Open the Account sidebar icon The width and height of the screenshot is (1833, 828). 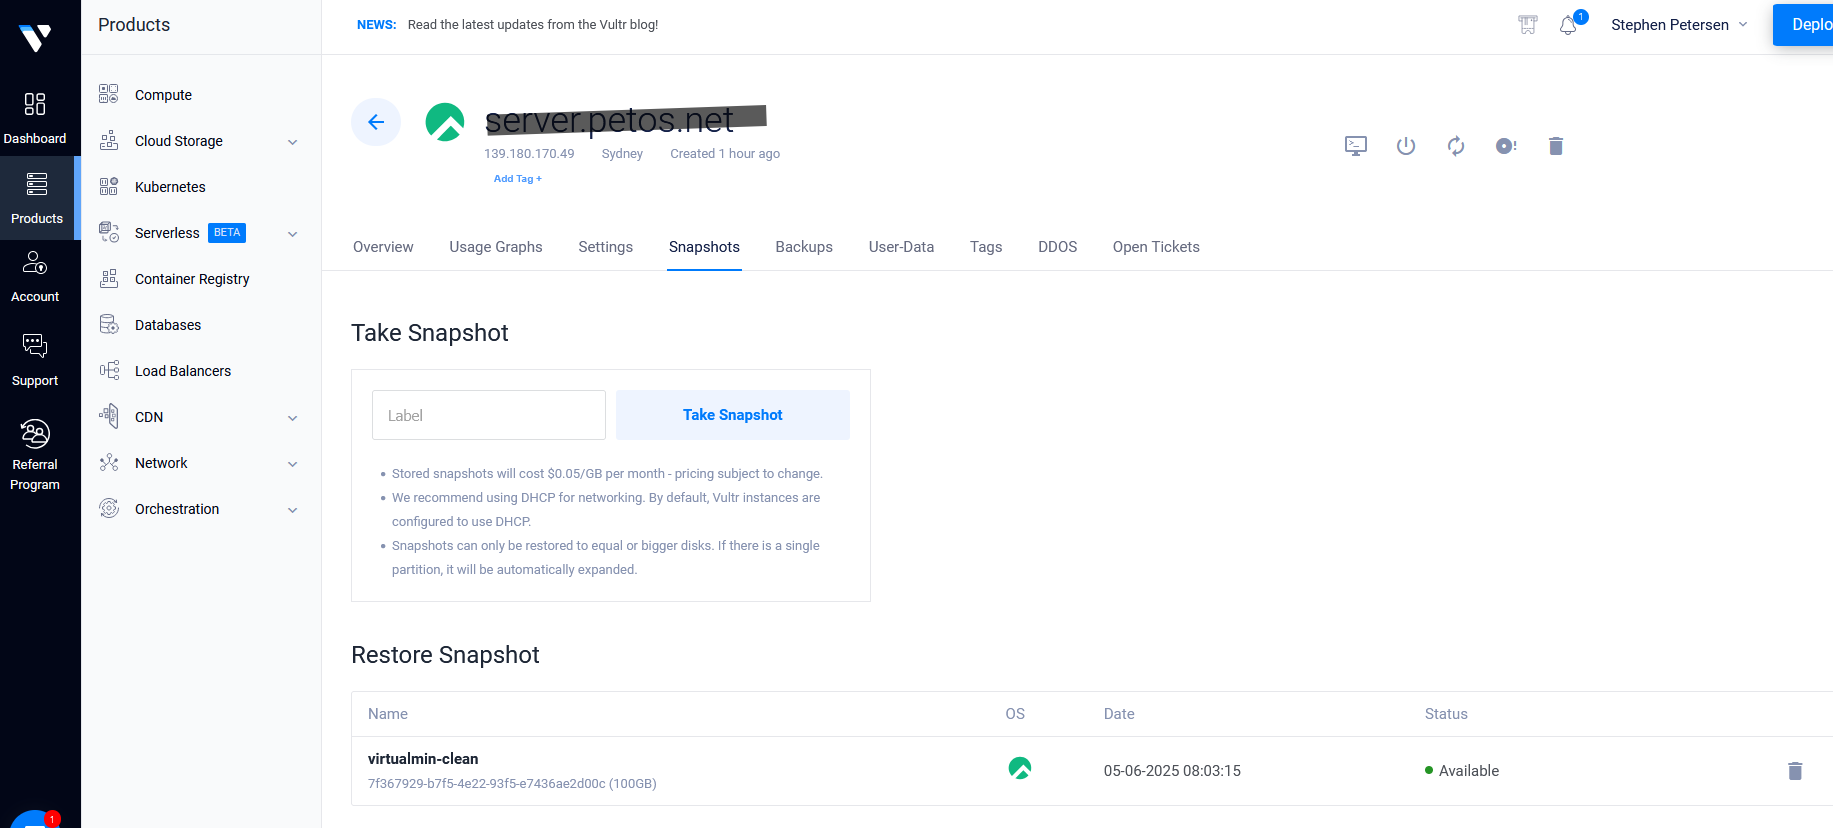(x=35, y=263)
